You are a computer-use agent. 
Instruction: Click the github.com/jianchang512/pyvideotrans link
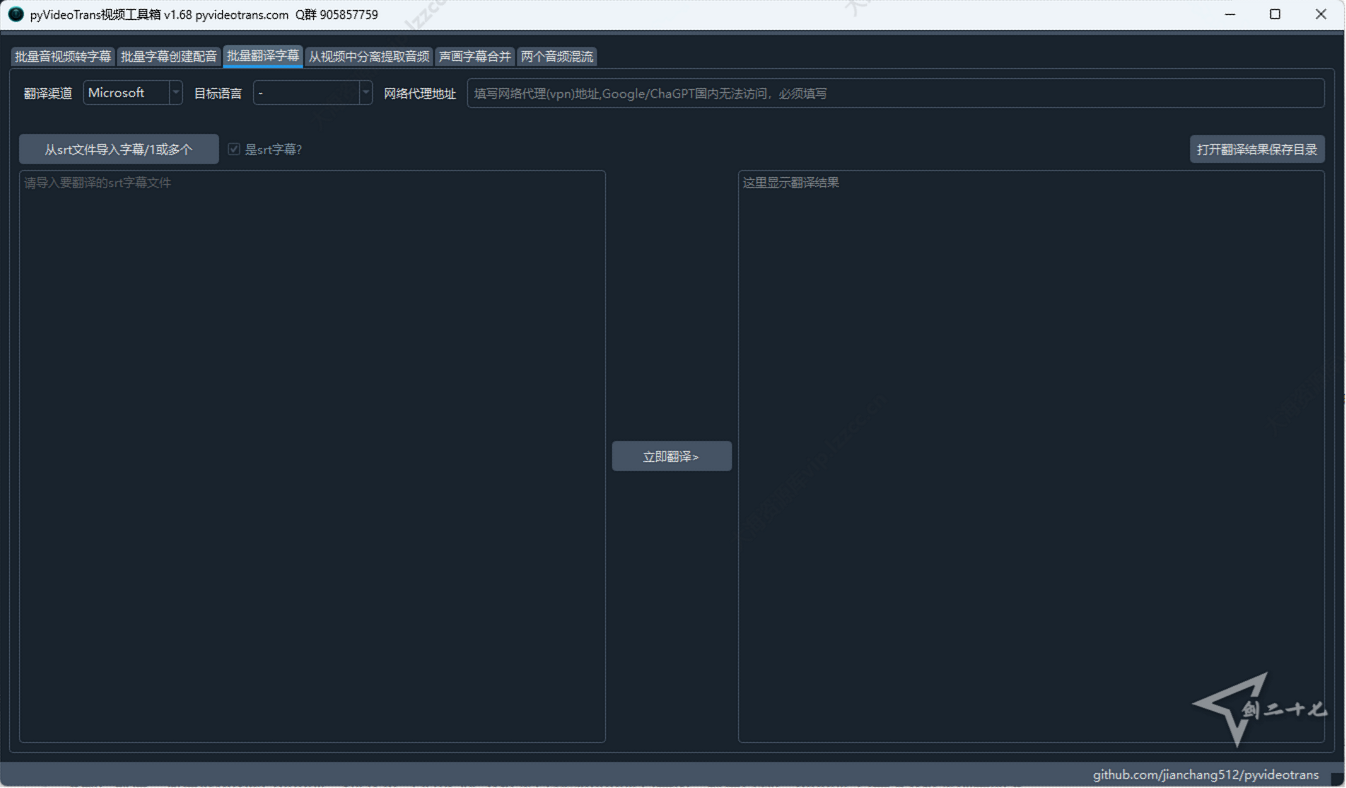tap(1206, 775)
